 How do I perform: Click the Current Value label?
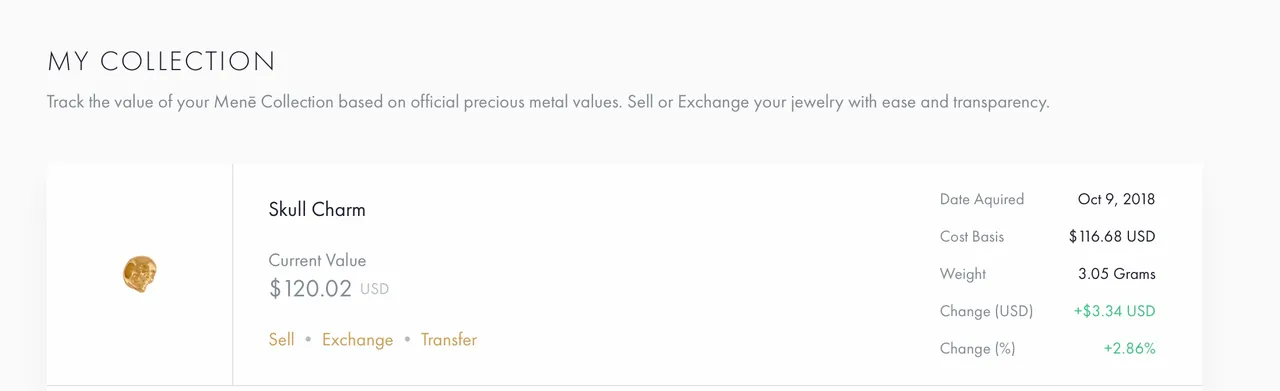317,260
